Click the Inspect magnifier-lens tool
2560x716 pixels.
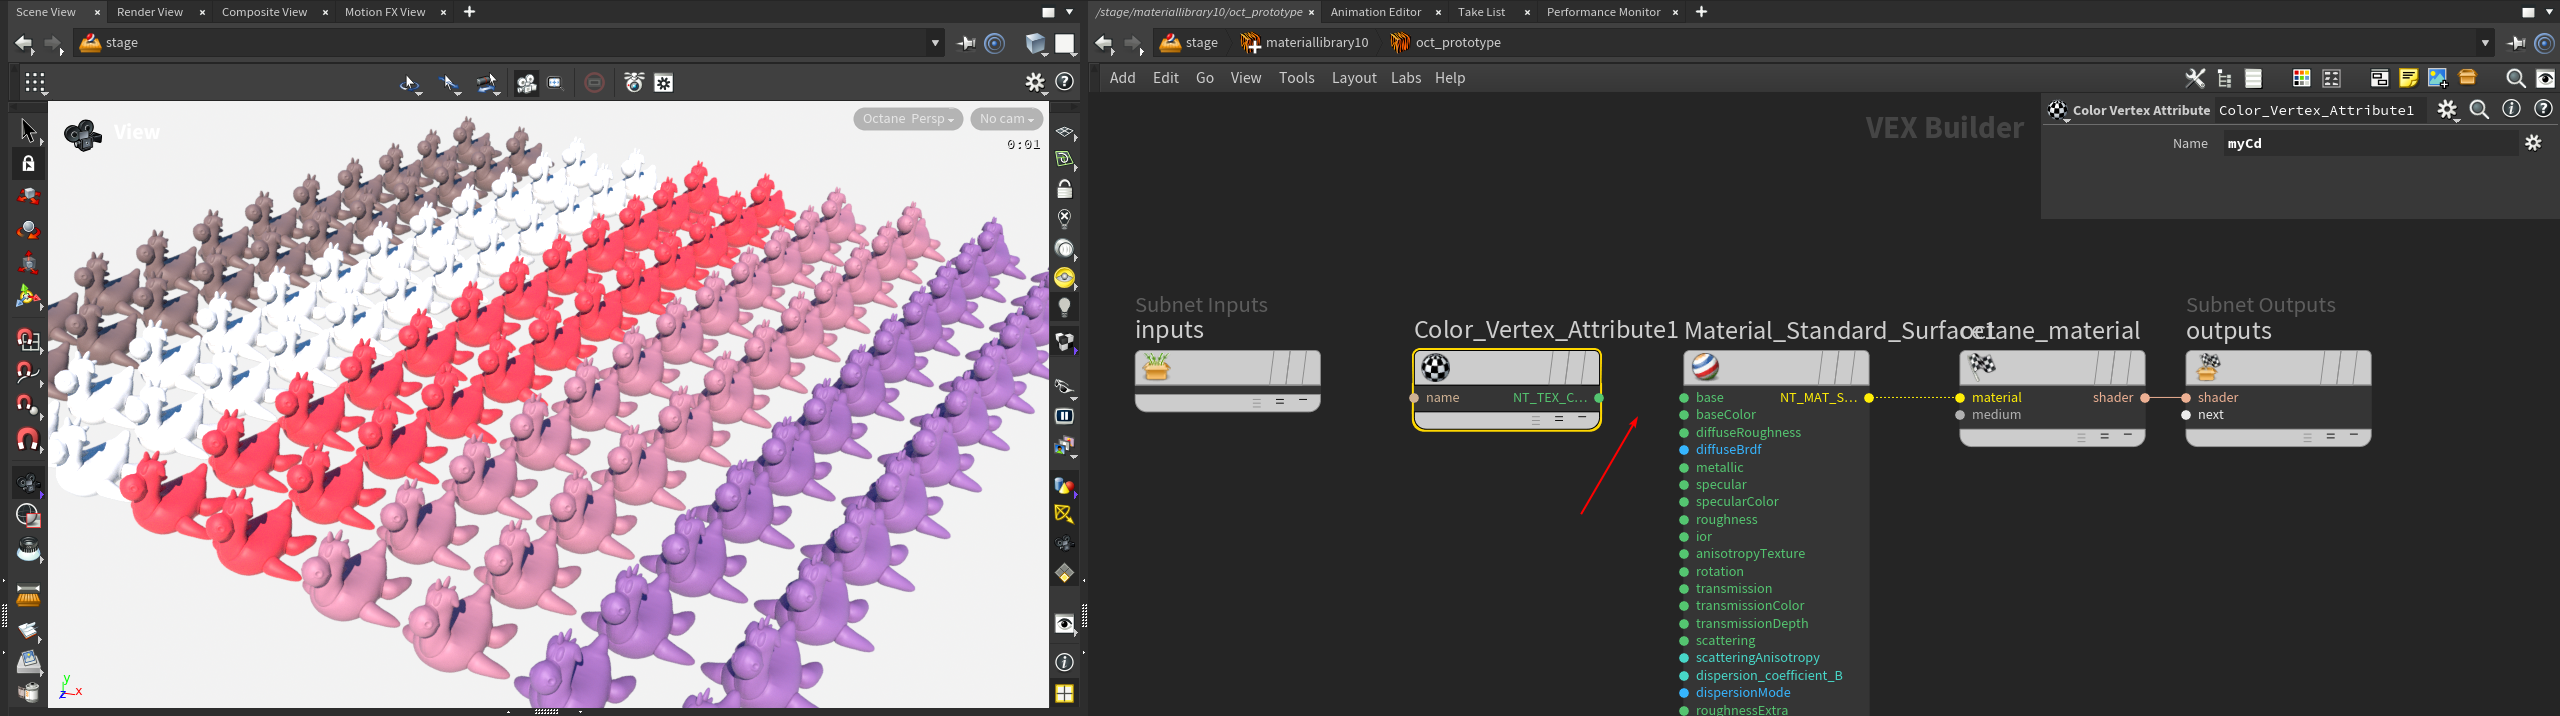pyautogui.click(x=28, y=550)
